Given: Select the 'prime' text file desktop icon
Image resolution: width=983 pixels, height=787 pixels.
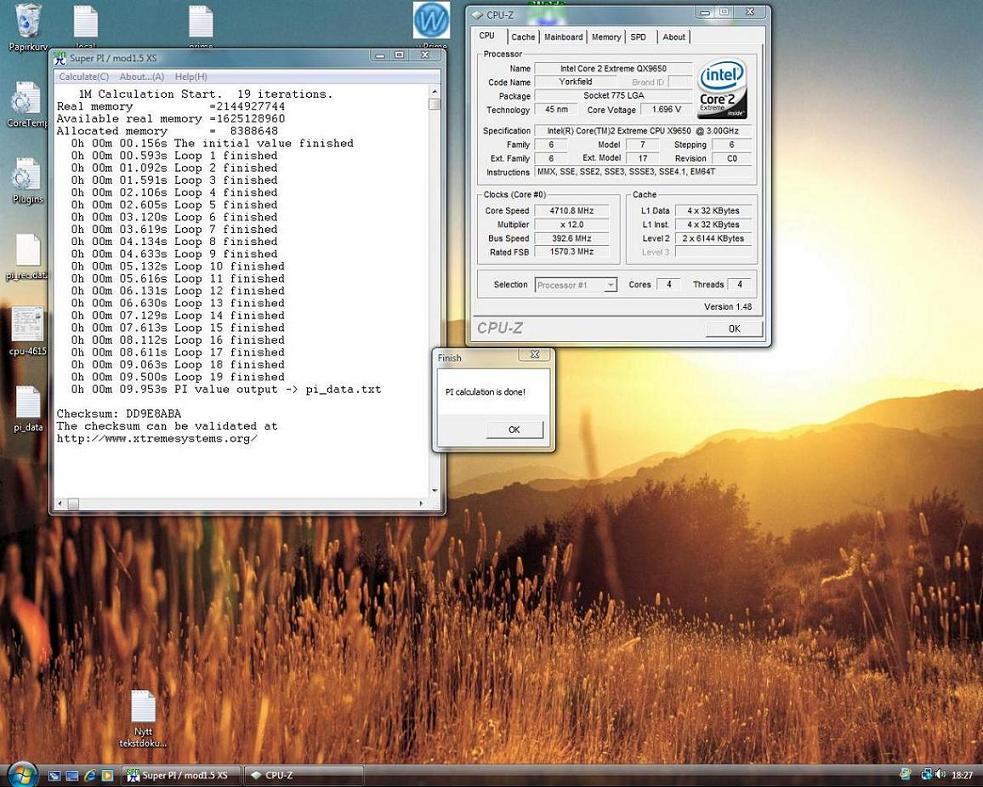Looking at the screenshot, I should [201, 25].
